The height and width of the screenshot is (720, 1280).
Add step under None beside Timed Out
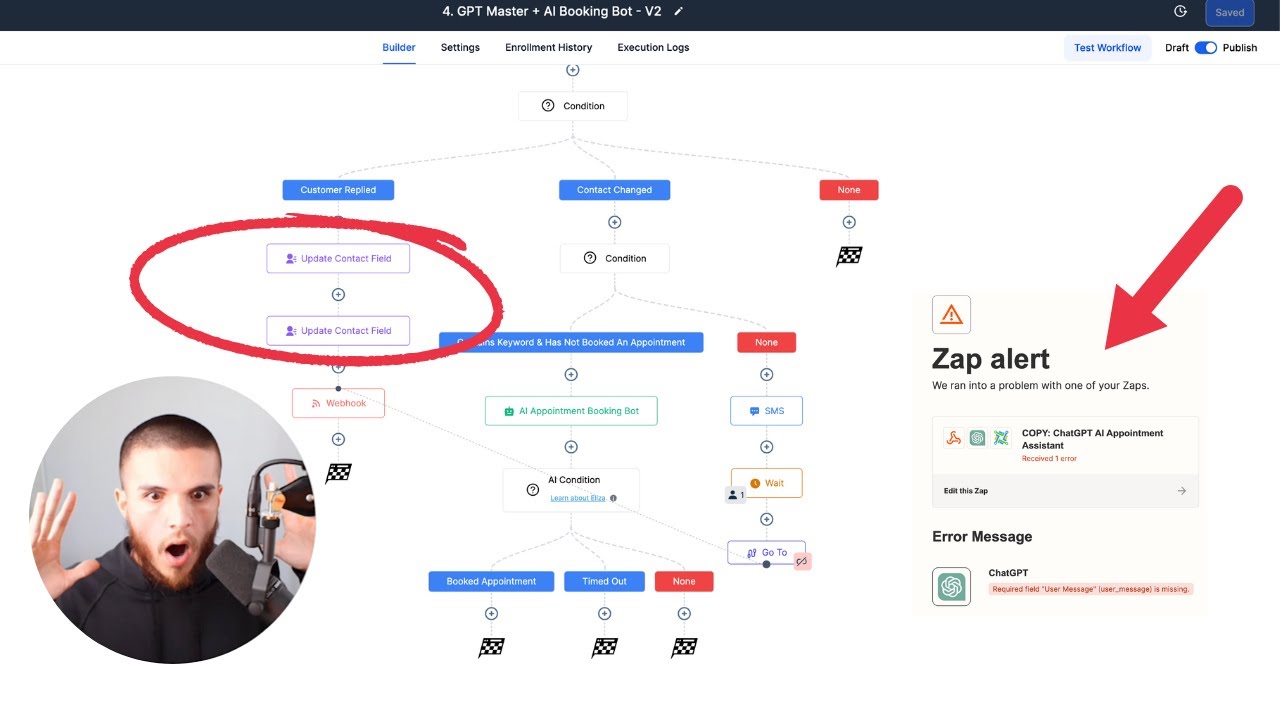[684, 613]
